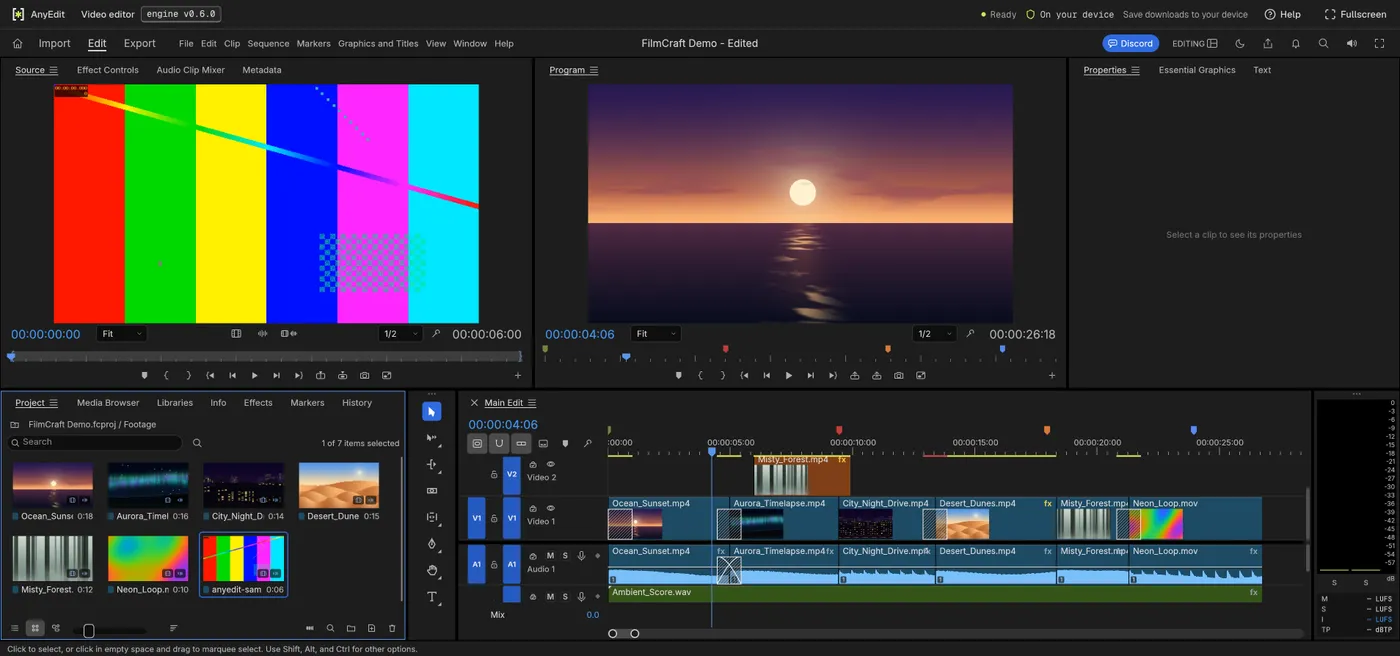Play the Program monitor sequence
This screenshot has width=1400, height=656.
click(x=788, y=375)
